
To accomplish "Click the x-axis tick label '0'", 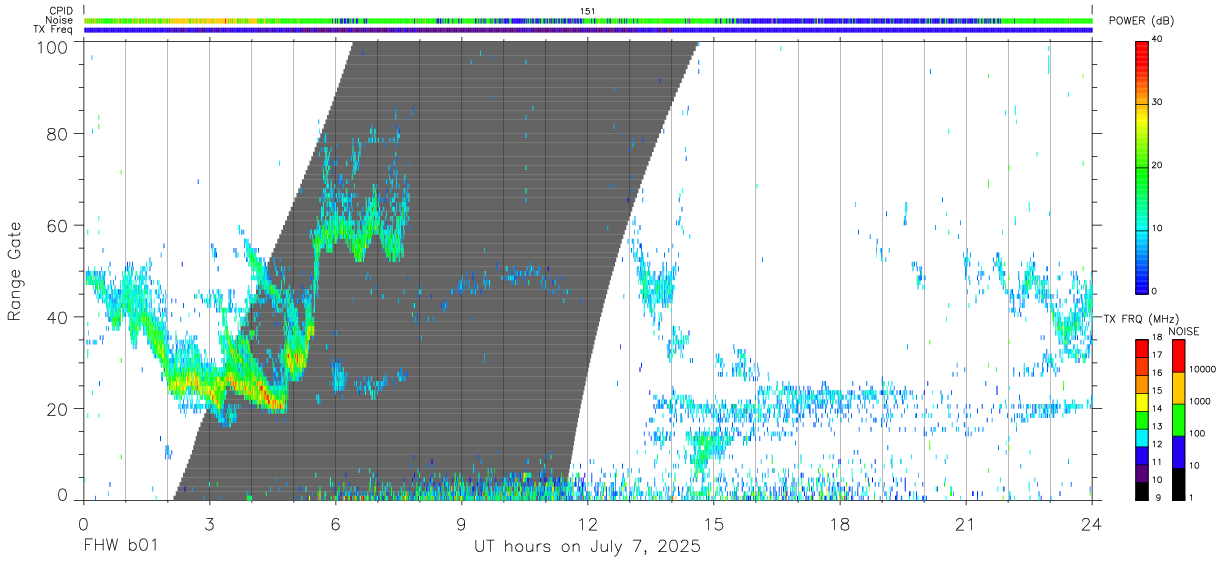I will 83,524.
